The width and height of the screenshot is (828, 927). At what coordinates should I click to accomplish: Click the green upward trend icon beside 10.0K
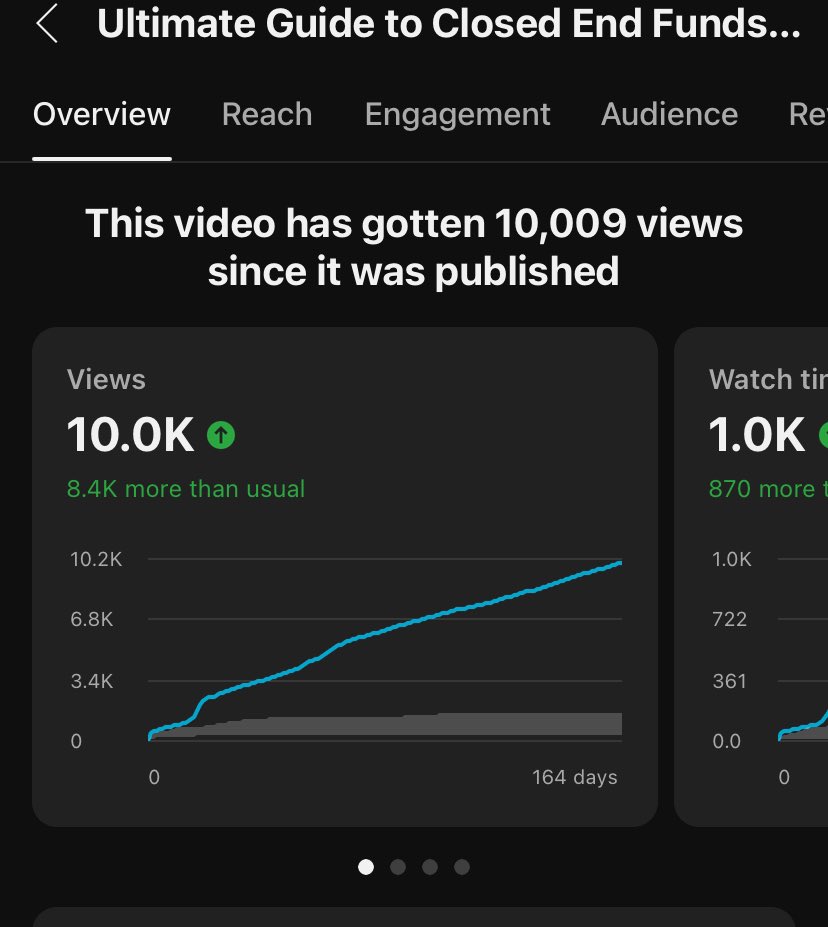[222, 434]
